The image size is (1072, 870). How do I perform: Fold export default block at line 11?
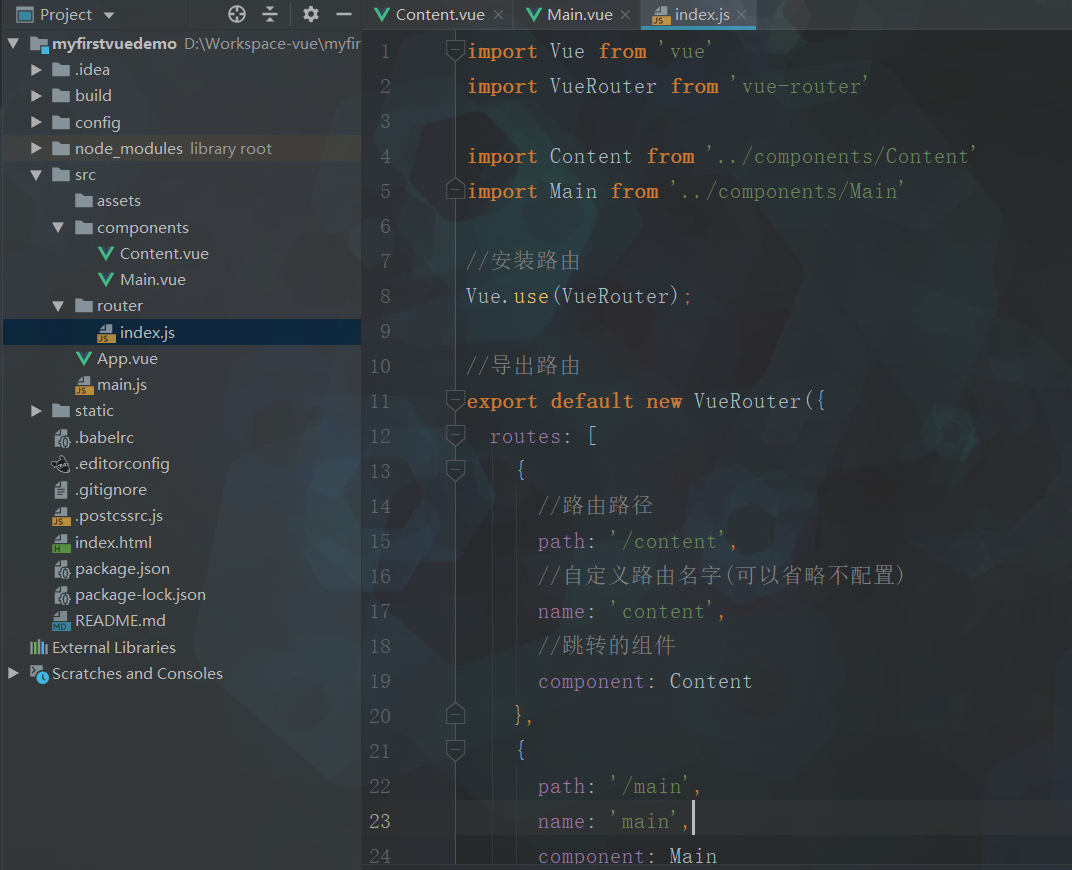pyautogui.click(x=455, y=400)
